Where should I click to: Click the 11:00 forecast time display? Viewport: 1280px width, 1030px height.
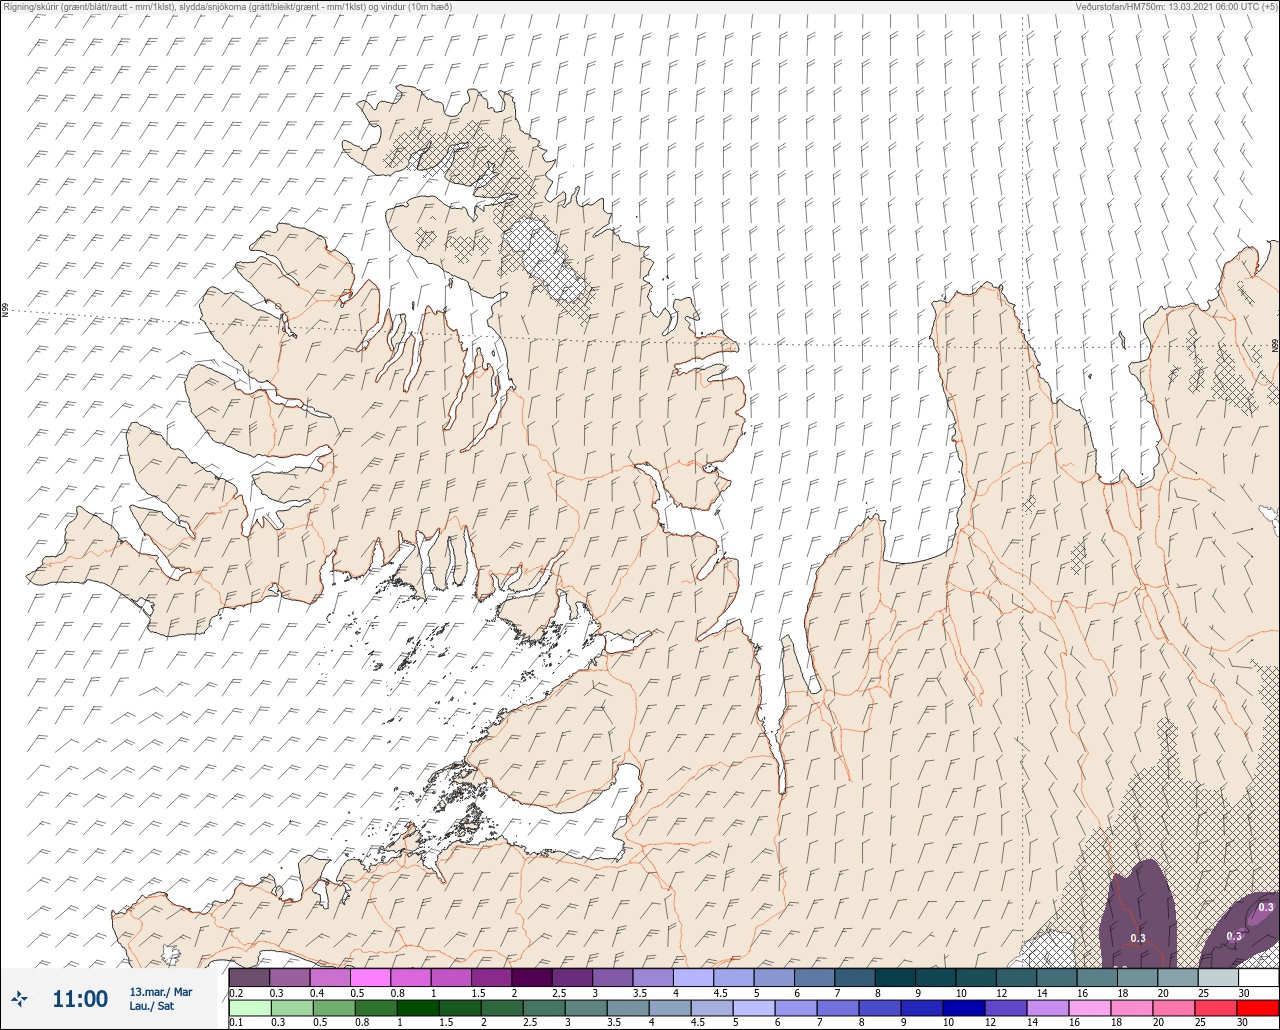pyautogui.click(x=80, y=999)
